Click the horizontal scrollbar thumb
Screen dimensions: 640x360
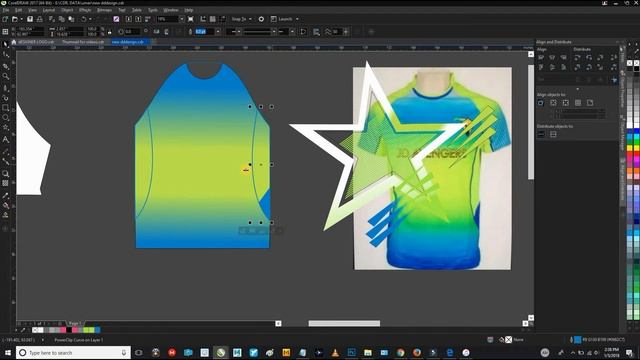click(344, 323)
